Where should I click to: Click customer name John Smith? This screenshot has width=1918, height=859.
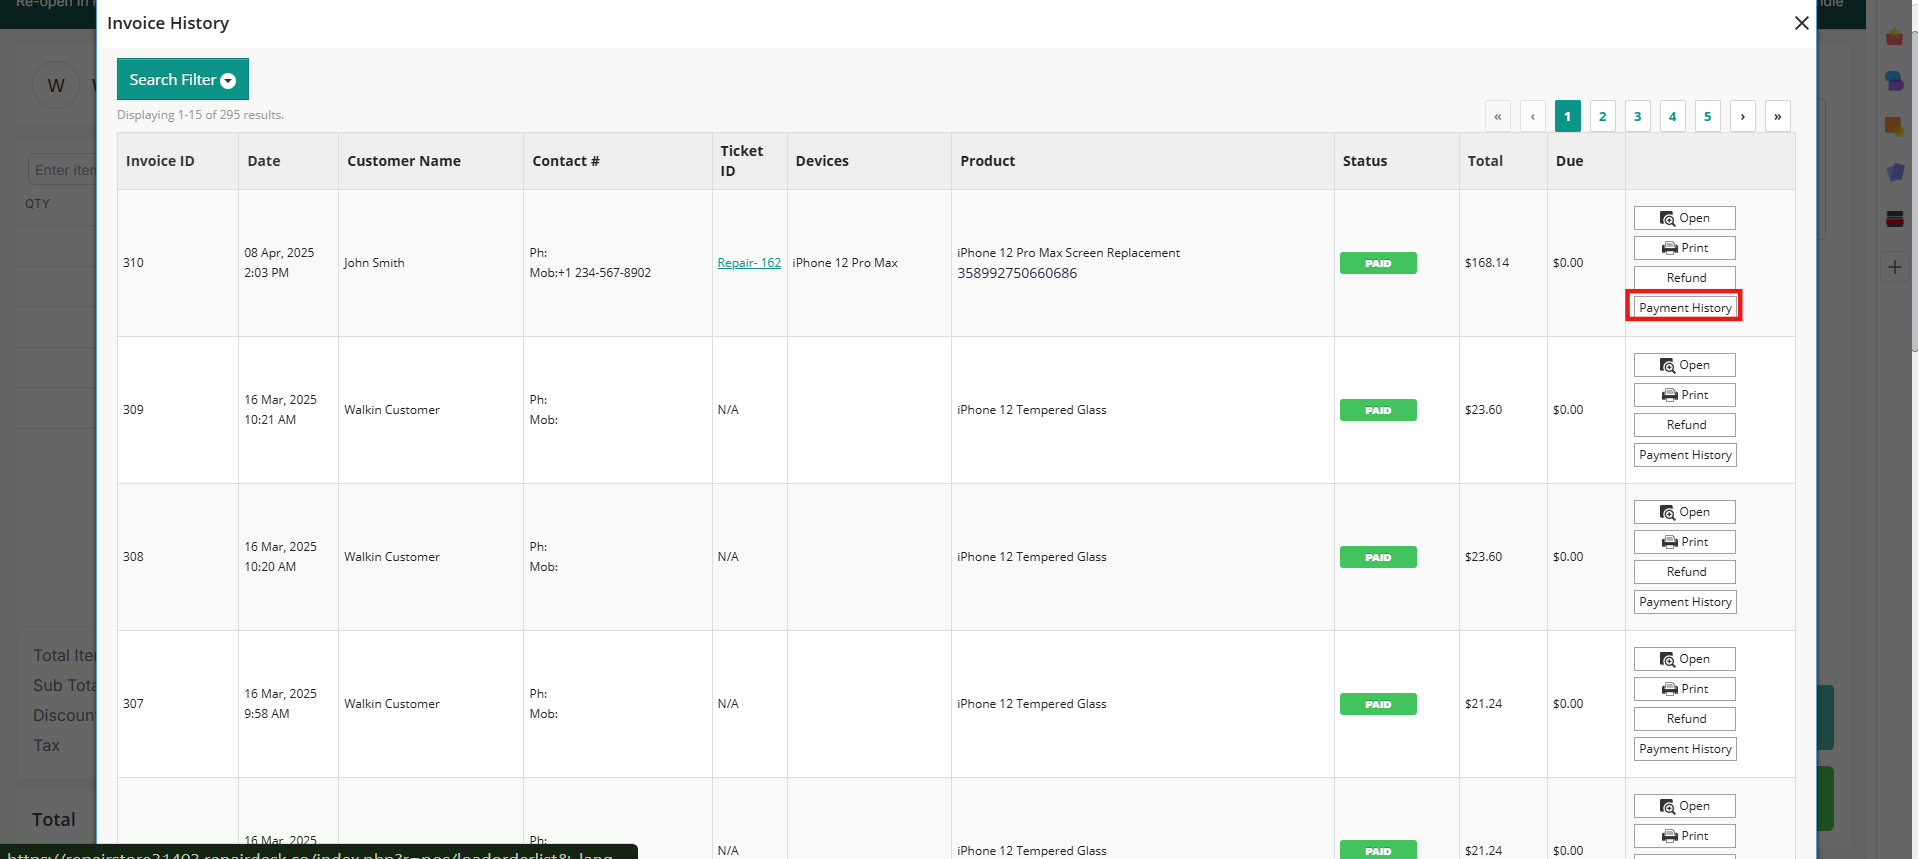(374, 263)
